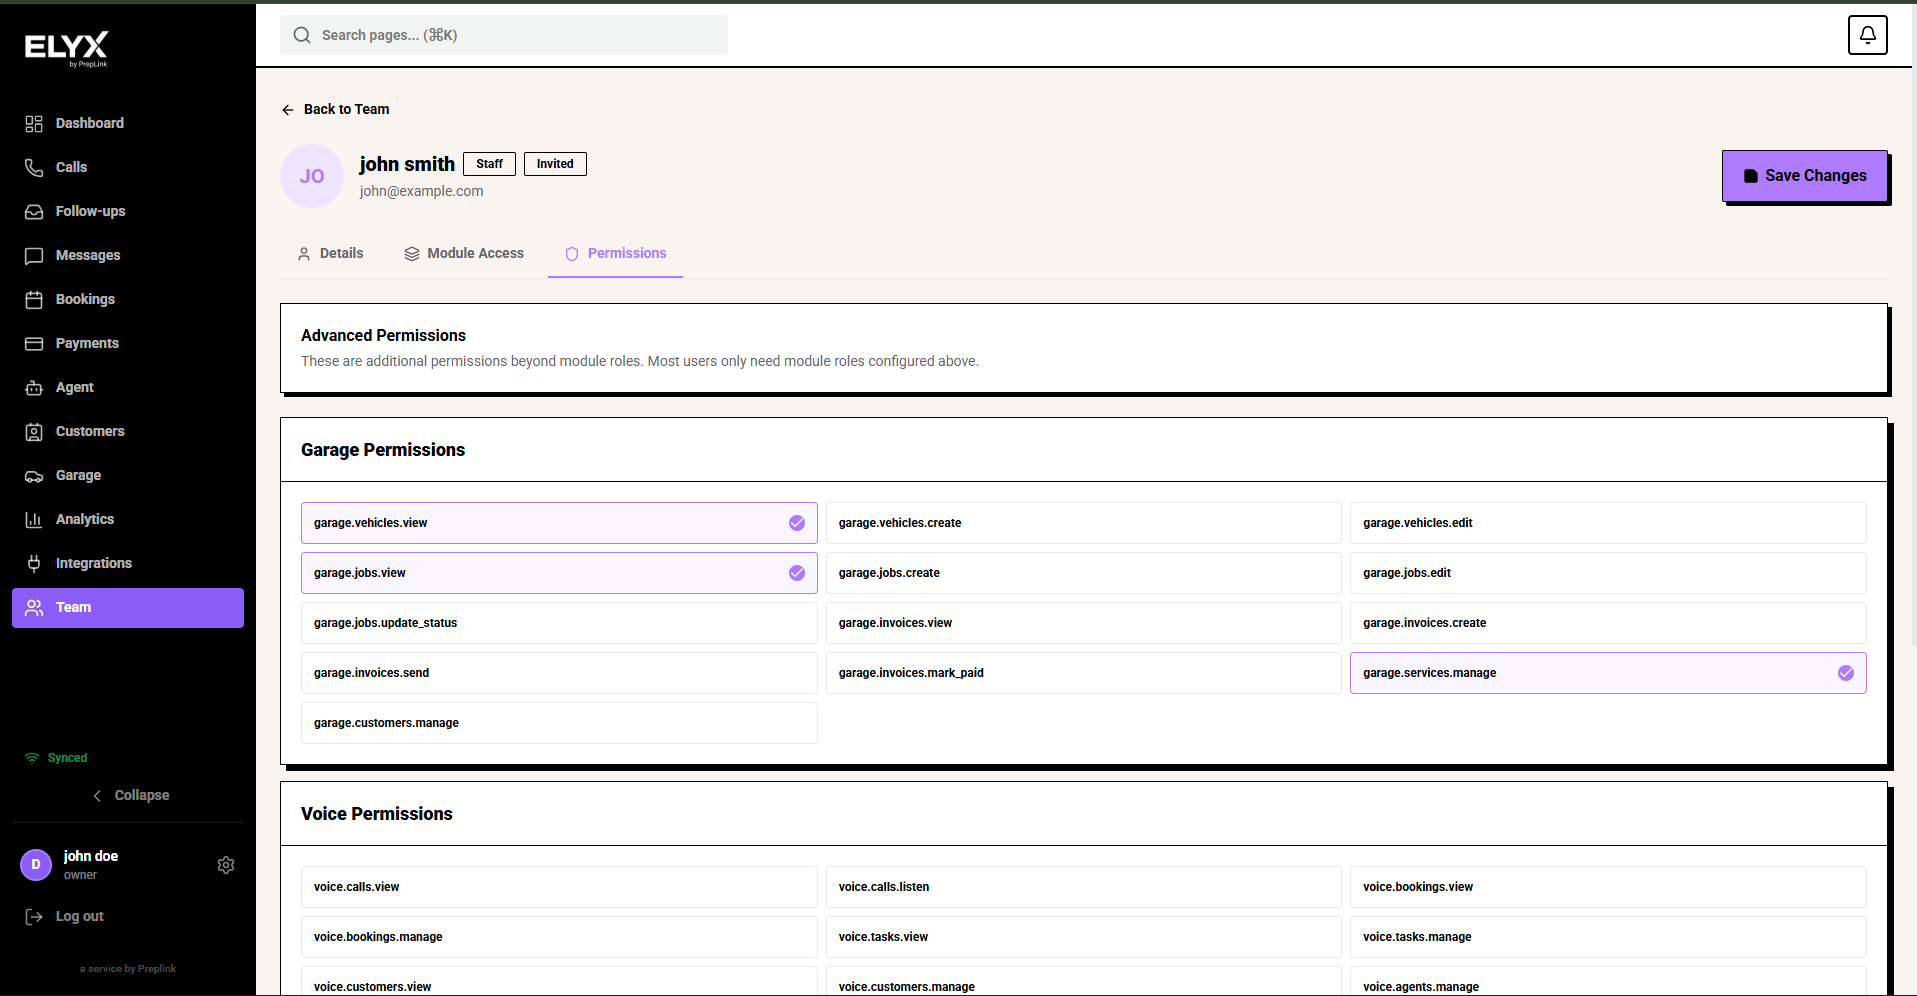Enable voice.calls.view permission
This screenshot has height=996, width=1917.
[559, 887]
